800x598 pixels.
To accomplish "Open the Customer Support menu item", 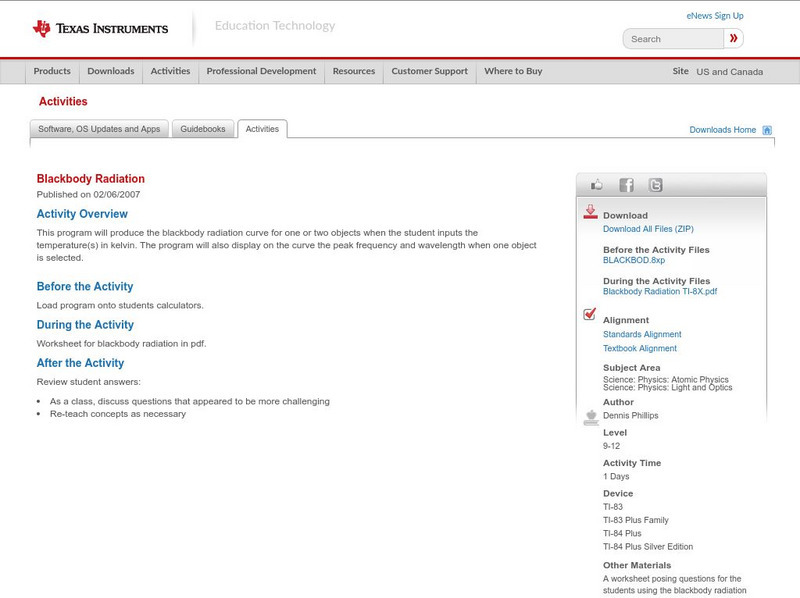I will (429, 71).
